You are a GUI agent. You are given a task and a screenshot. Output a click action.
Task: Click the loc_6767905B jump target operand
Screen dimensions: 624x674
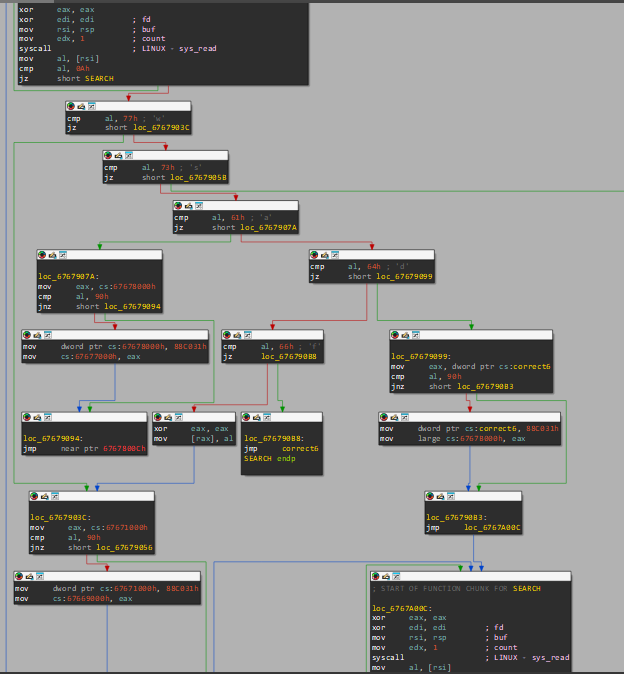pyautogui.click(x=198, y=177)
